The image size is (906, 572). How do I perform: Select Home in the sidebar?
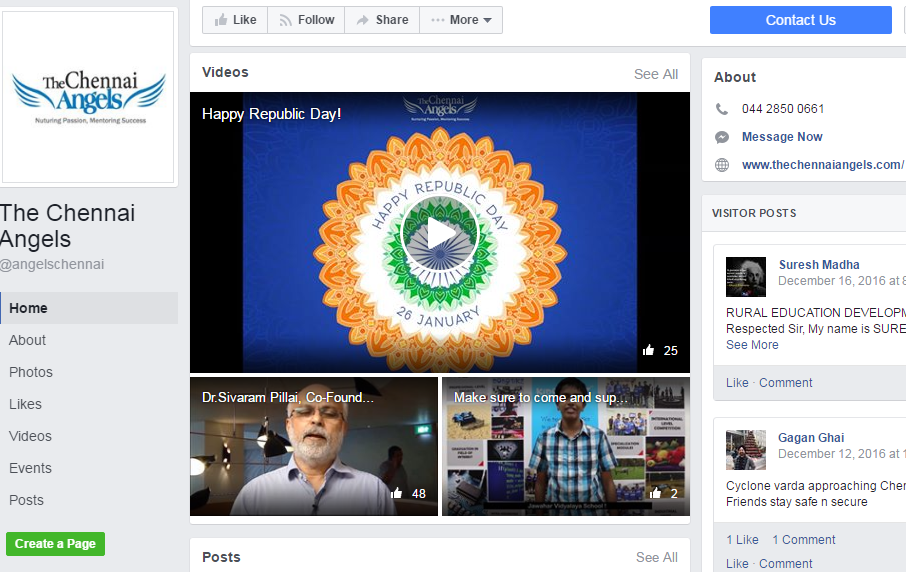point(89,308)
